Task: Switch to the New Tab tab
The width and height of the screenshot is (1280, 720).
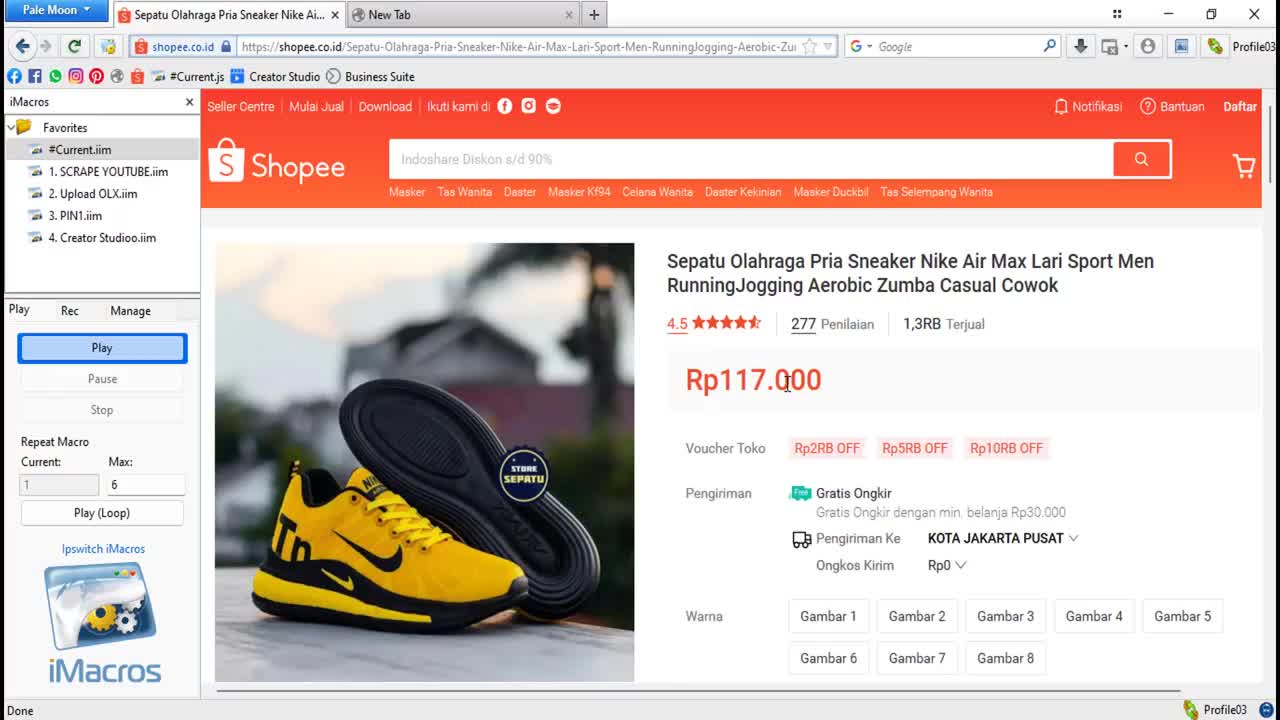Action: 463,15
